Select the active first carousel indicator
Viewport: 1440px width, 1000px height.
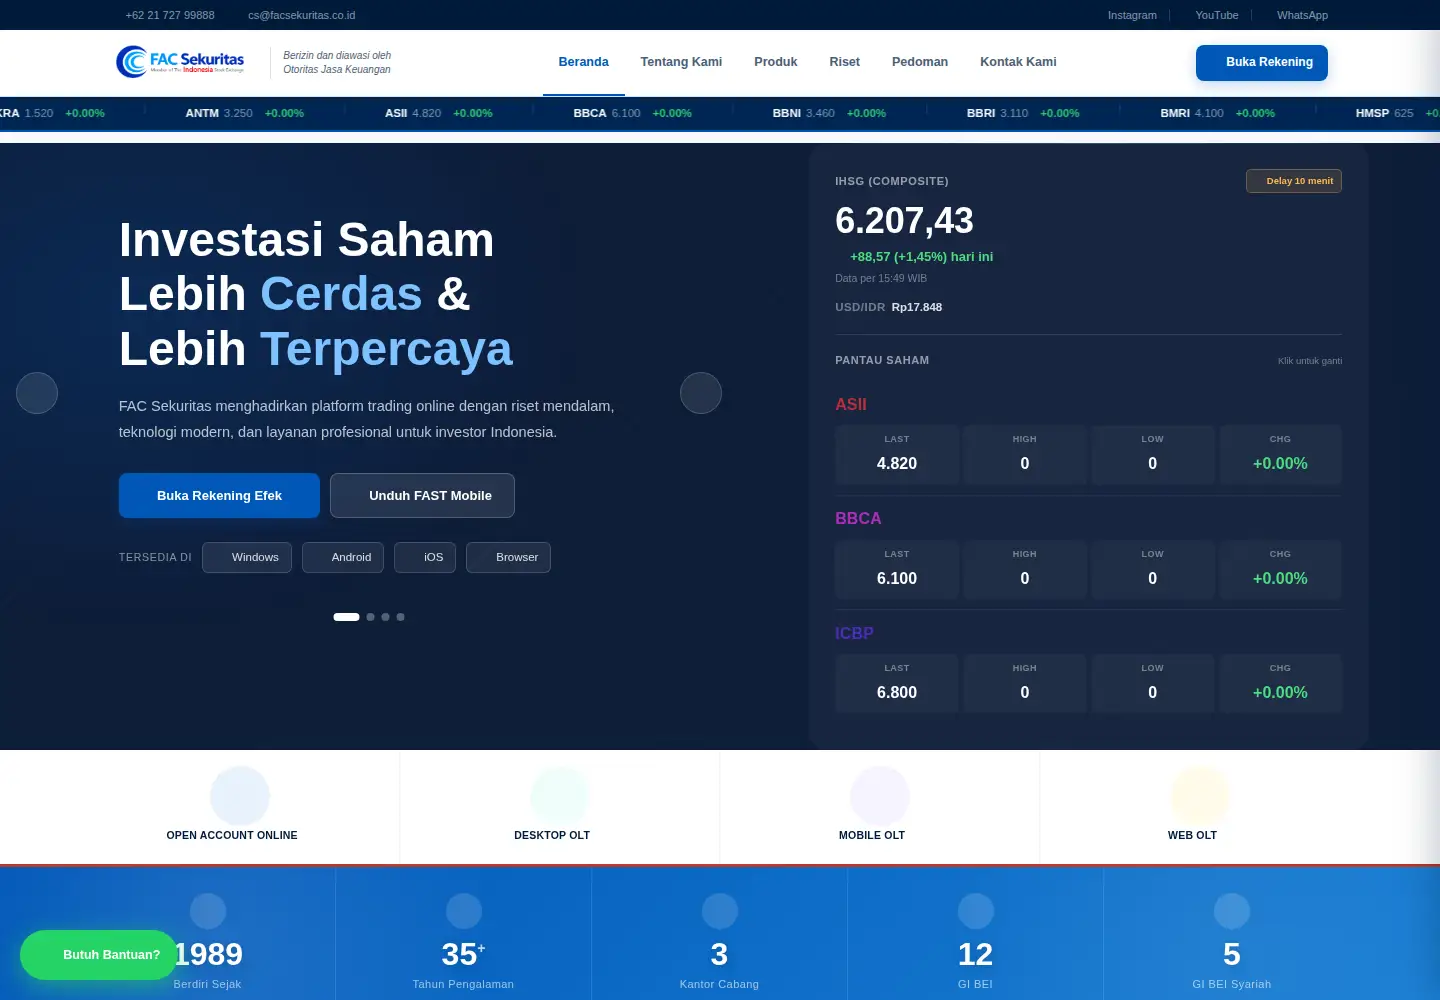(346, 617)
